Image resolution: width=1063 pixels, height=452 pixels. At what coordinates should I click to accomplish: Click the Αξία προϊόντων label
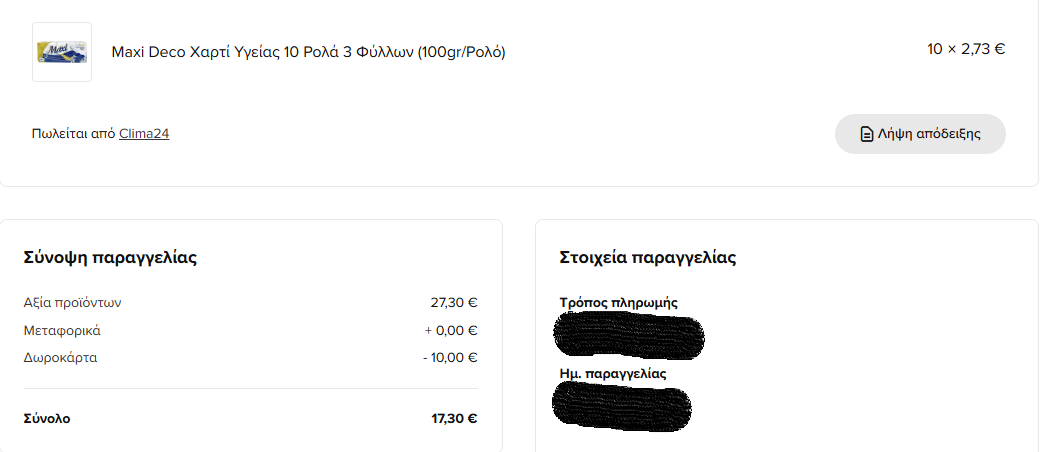[x=73, y=303]
